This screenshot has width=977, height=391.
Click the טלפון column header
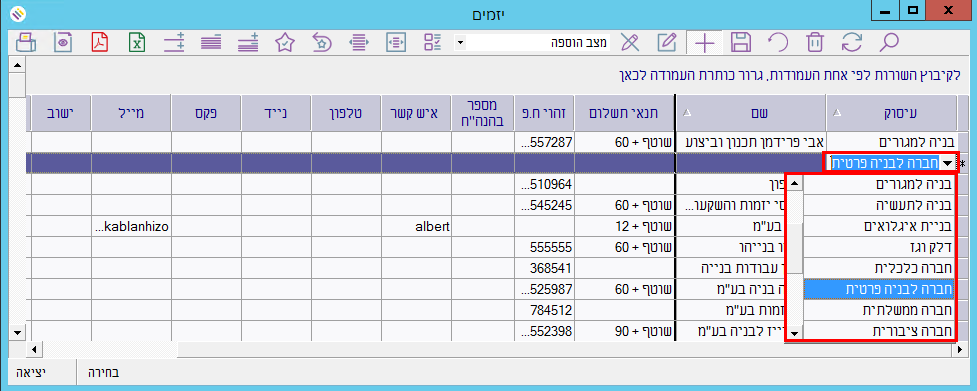(x=346, y=113)
